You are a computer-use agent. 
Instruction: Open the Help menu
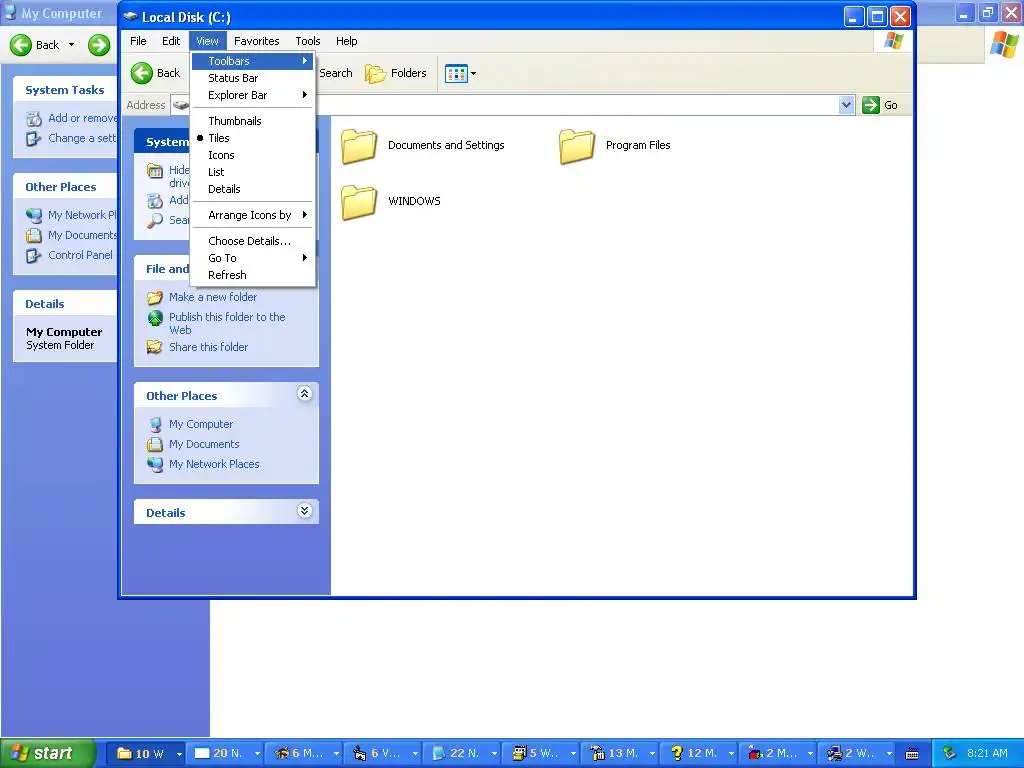click(x=347, y=40)
